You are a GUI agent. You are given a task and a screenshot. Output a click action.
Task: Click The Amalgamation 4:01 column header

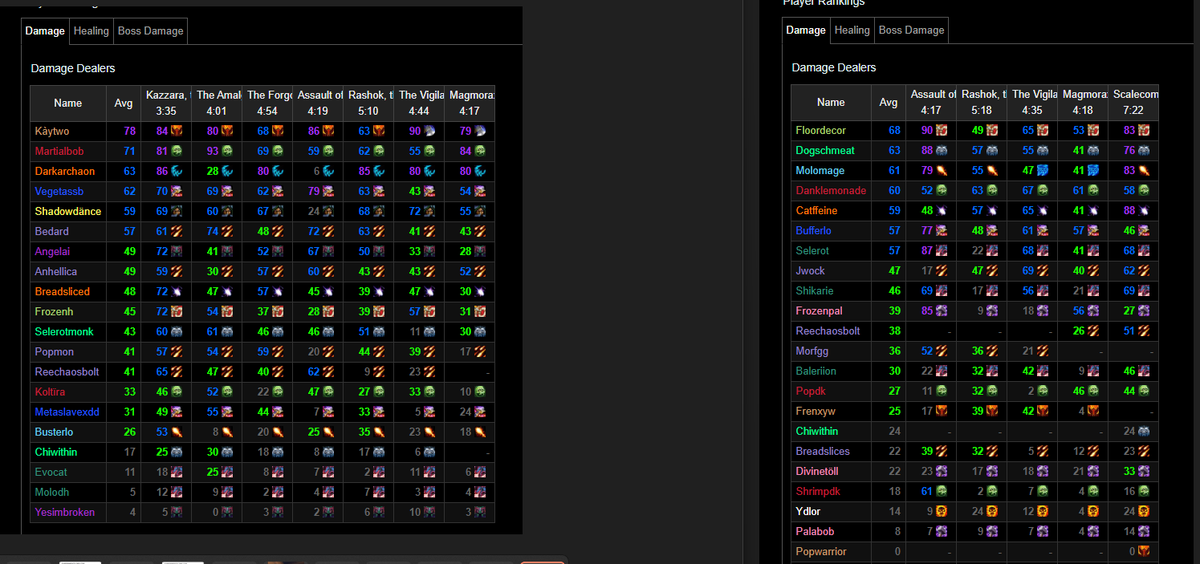[x=218, y=103]
